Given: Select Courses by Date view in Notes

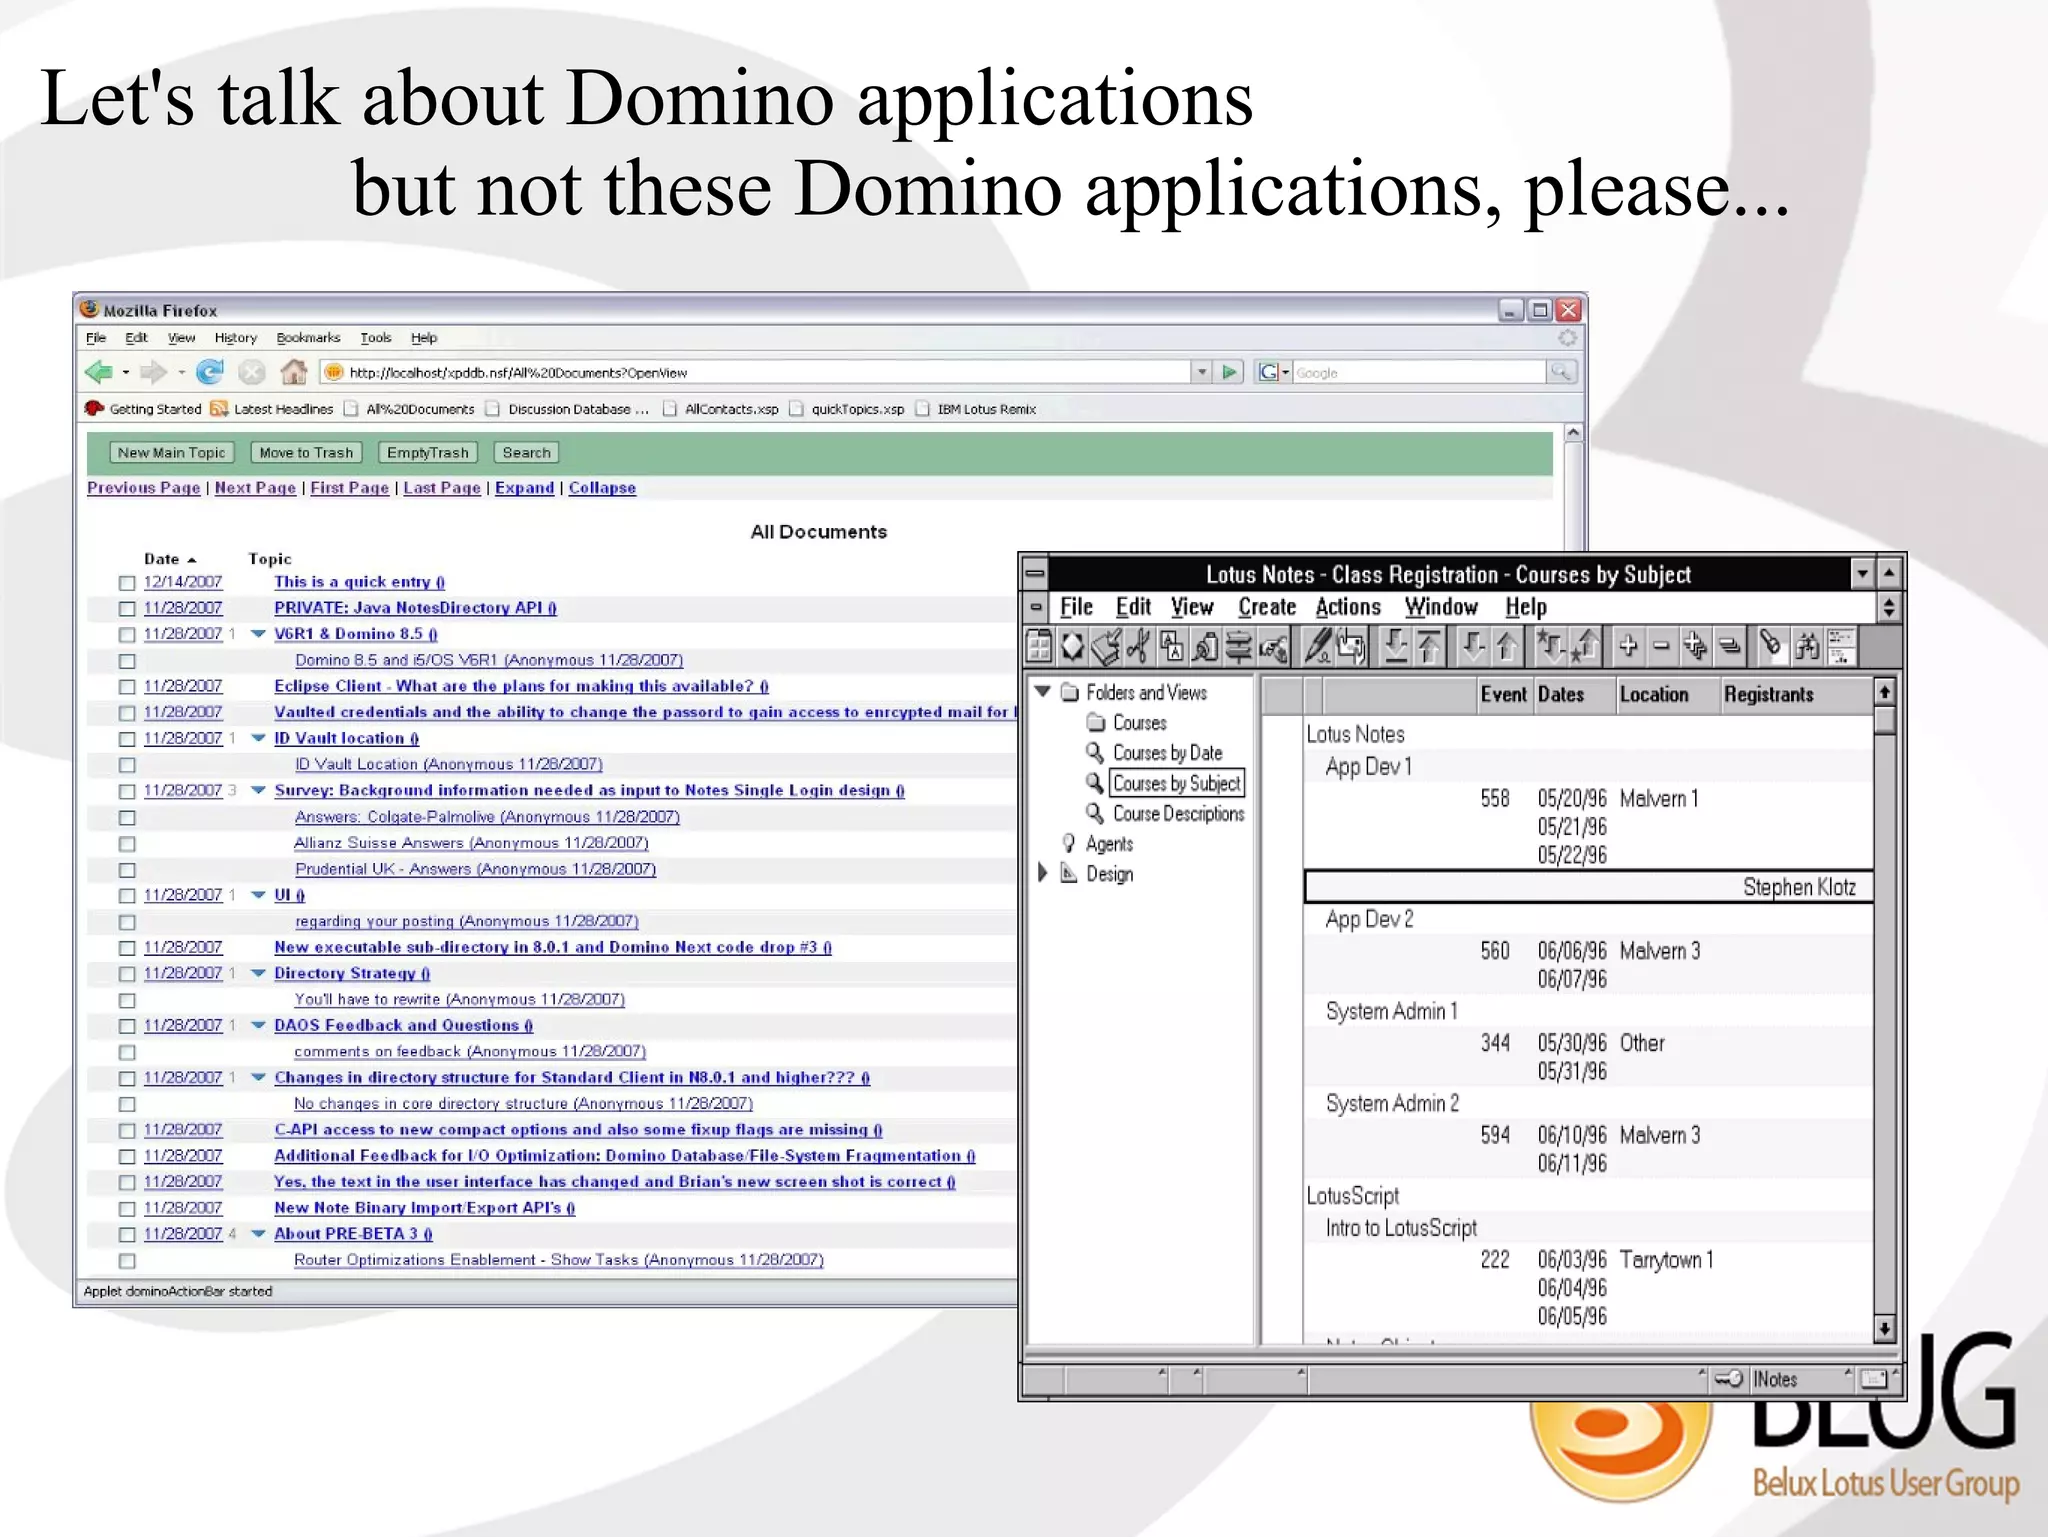Looking at the screenshot, I should pos(1167,753).
